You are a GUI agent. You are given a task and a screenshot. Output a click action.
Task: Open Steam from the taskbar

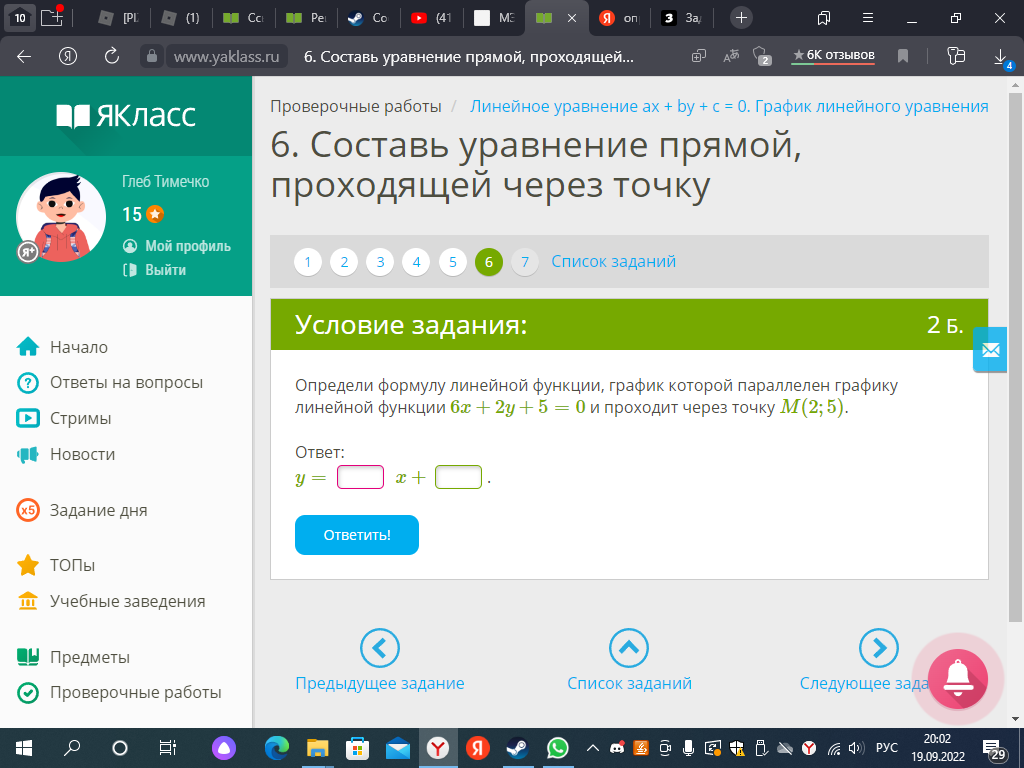coord(517,748)
